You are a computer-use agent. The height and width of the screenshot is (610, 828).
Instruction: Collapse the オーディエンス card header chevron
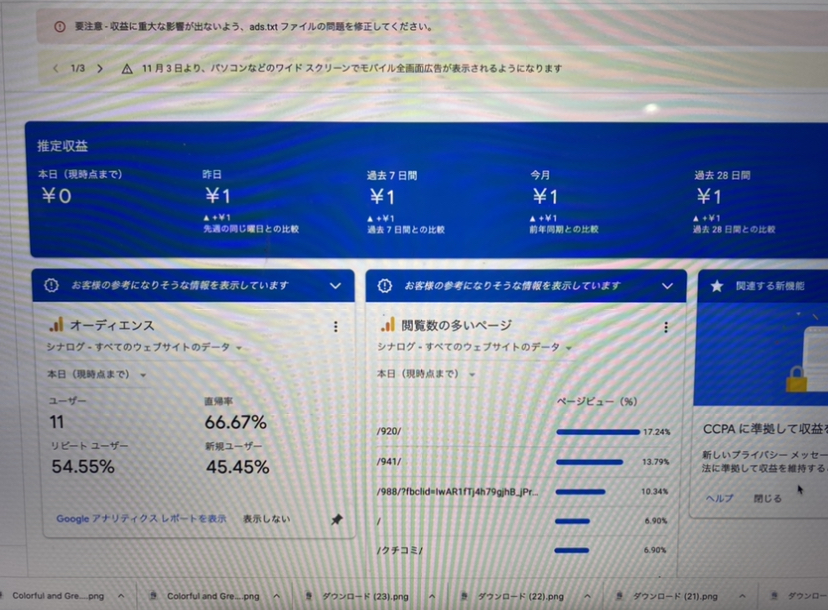click(335, 286)
